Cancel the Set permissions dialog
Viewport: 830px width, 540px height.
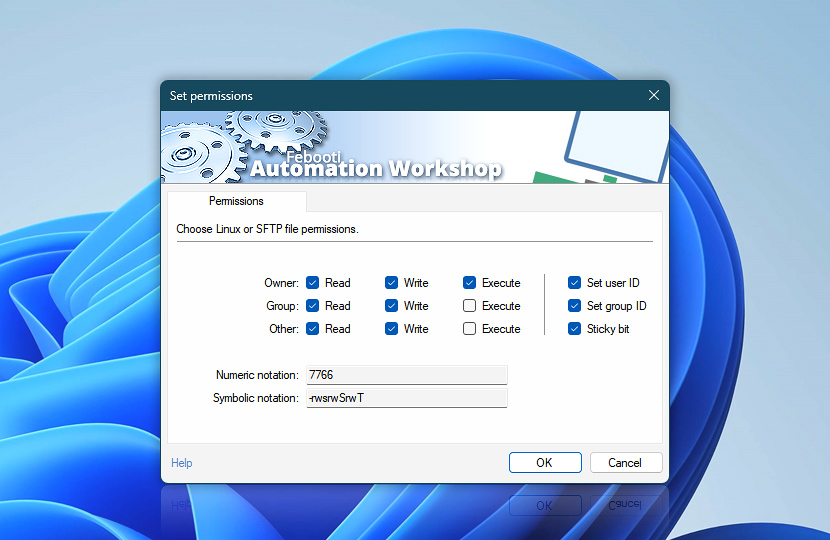[x=626, y=463]
